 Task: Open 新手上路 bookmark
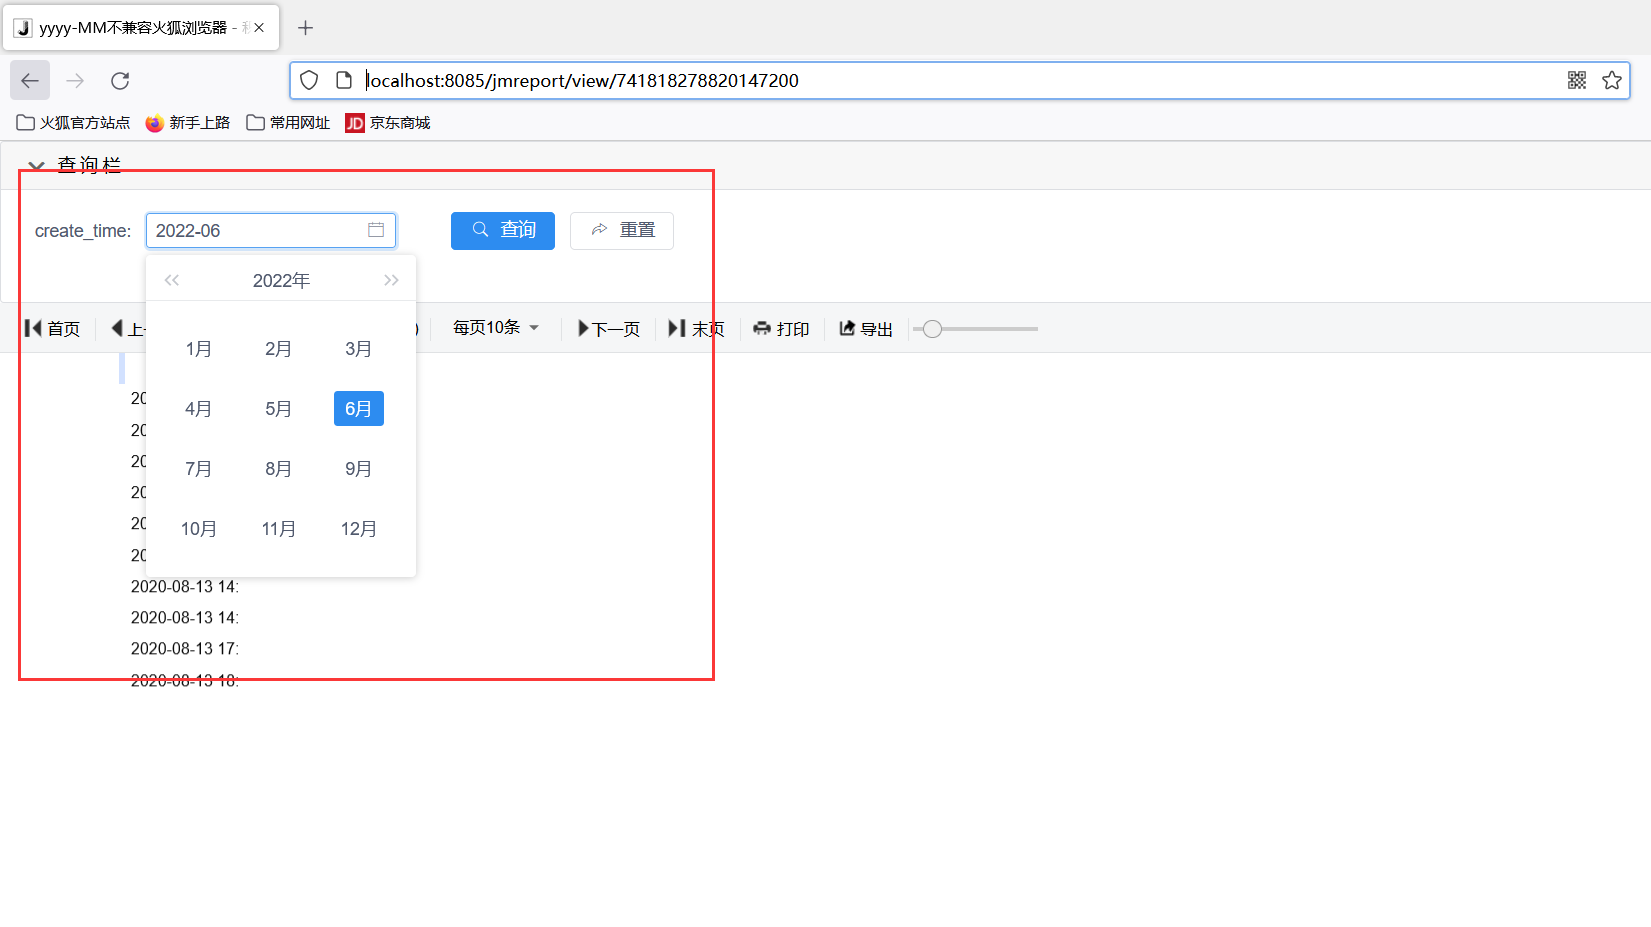tap(188, 122)
